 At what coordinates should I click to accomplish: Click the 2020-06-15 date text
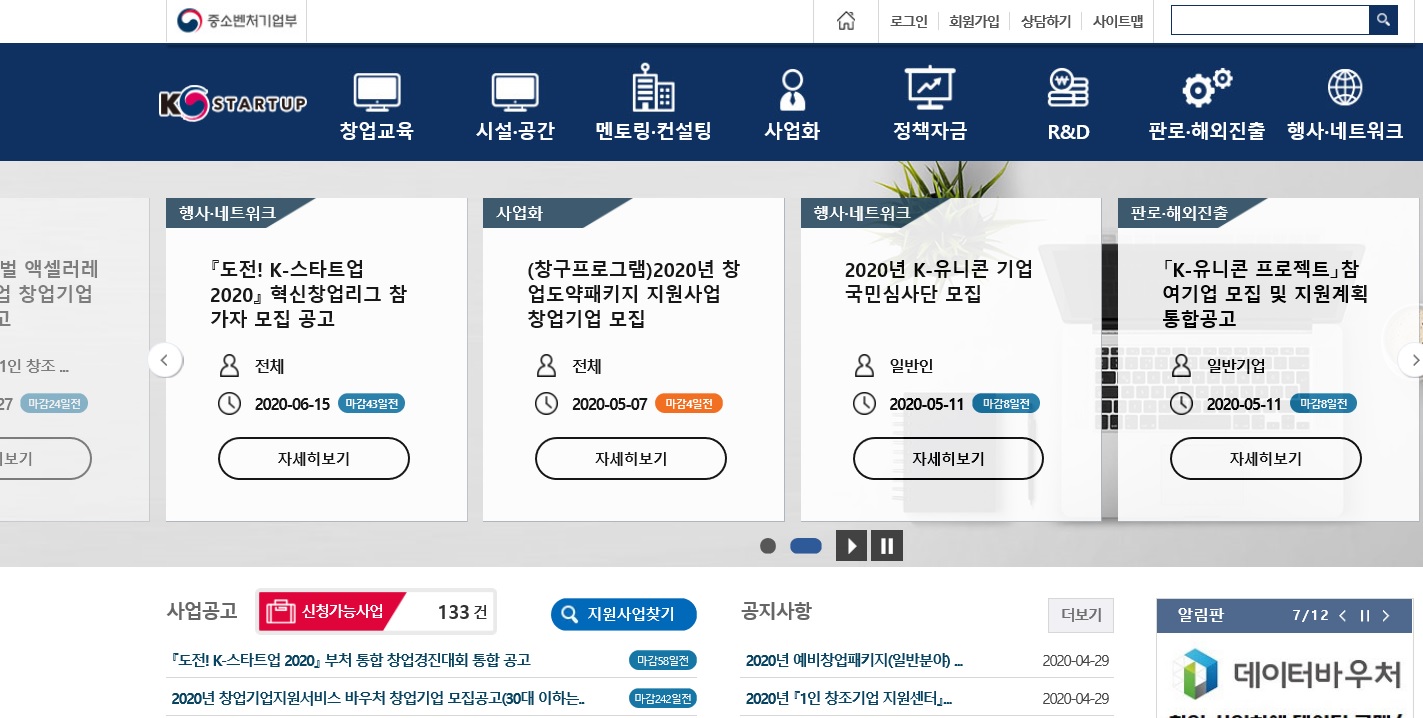pos(292,404)
